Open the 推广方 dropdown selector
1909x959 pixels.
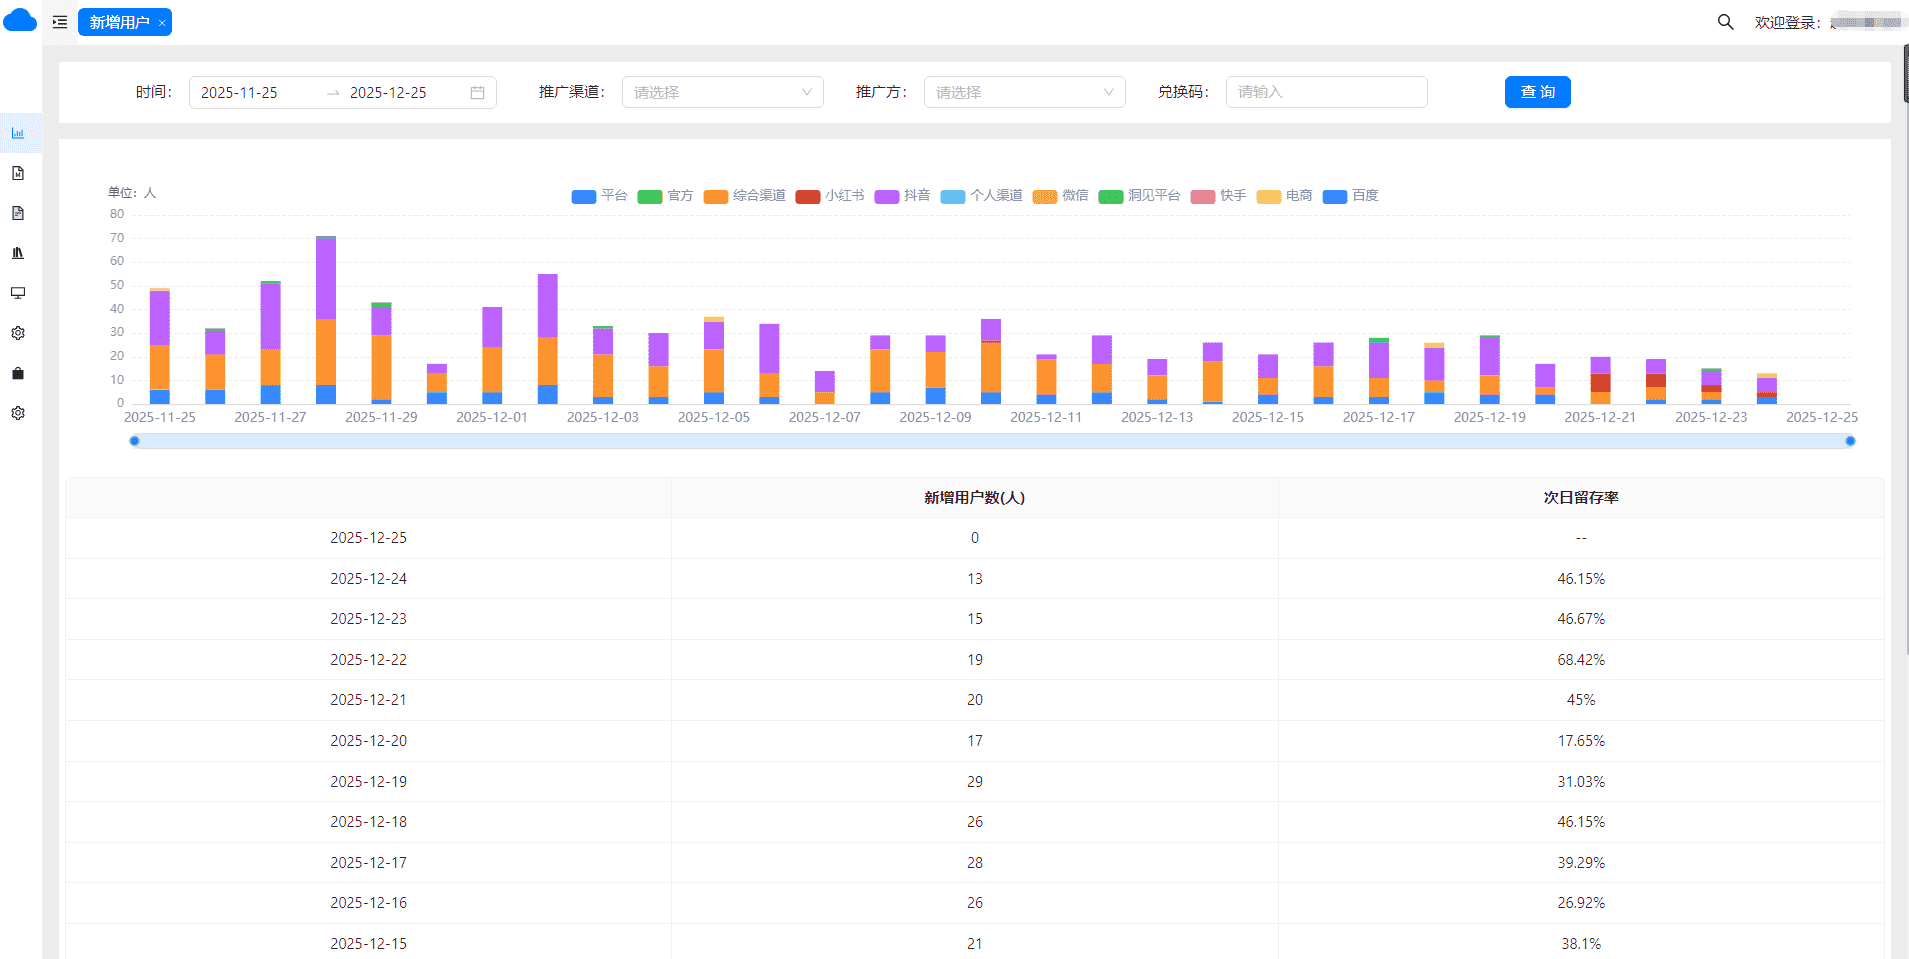point(1024,92)
